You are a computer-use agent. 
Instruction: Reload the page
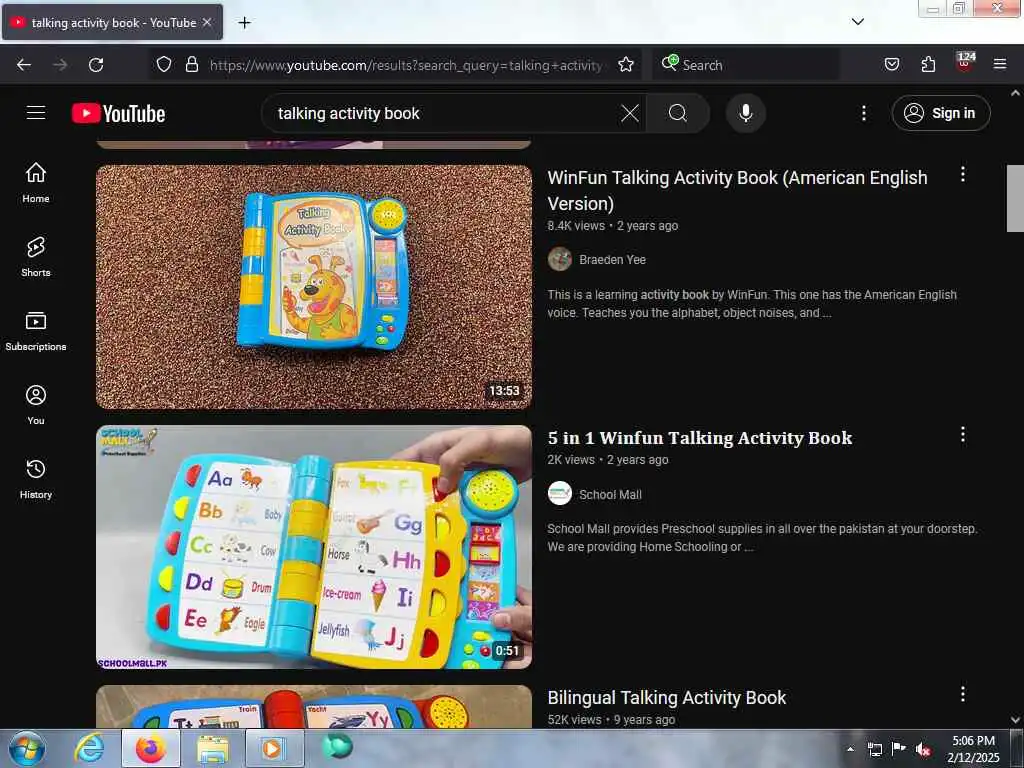click(96, 64)
